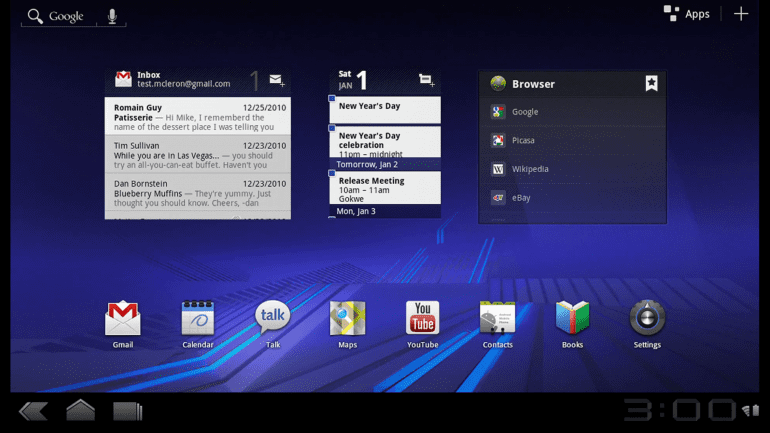Compose new mail in the Gmail widget
Viewport: 770px width, 433px height.
coord(277,80)
